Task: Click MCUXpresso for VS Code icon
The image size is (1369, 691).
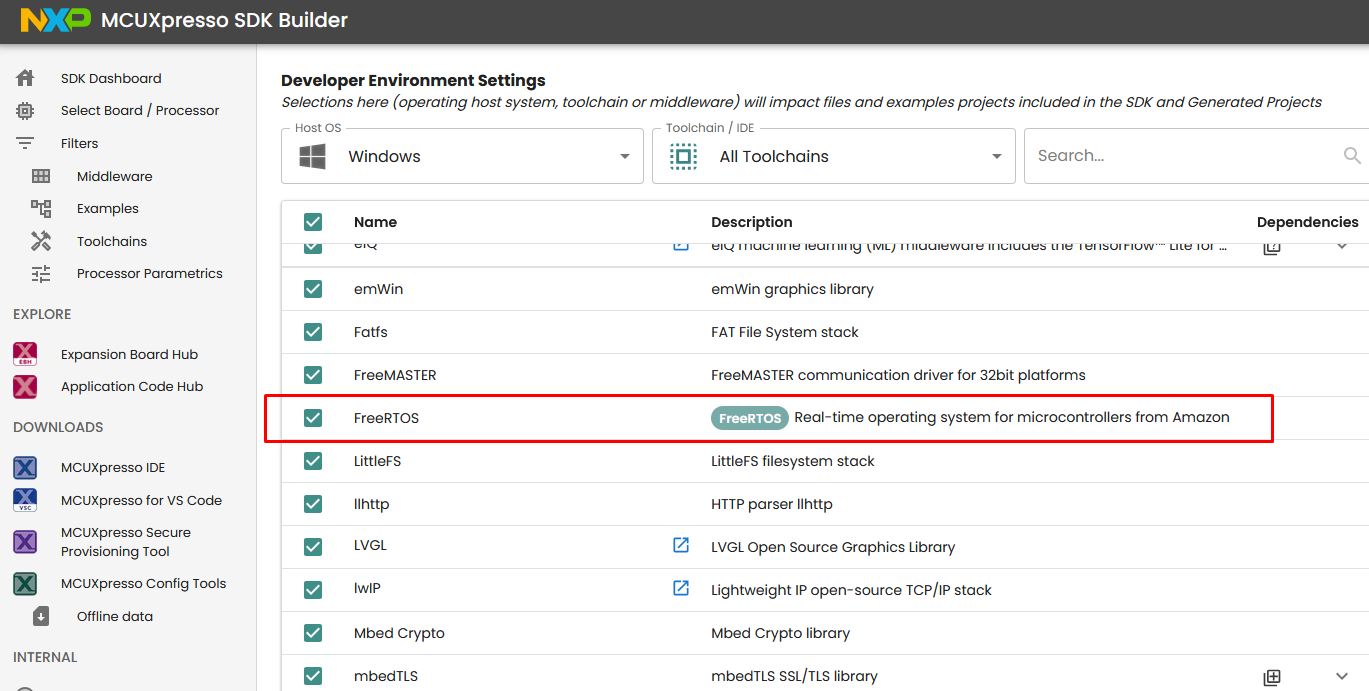Action: click(x=25, y=500)
